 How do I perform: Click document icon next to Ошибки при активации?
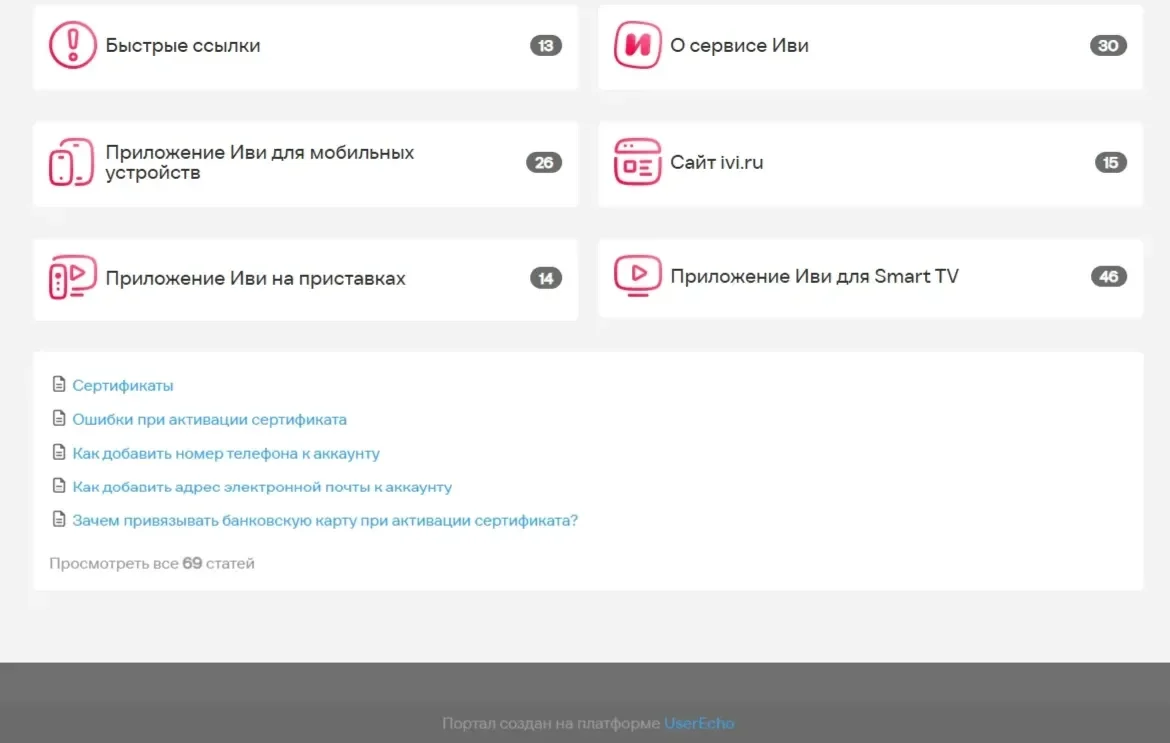point(59,418)
